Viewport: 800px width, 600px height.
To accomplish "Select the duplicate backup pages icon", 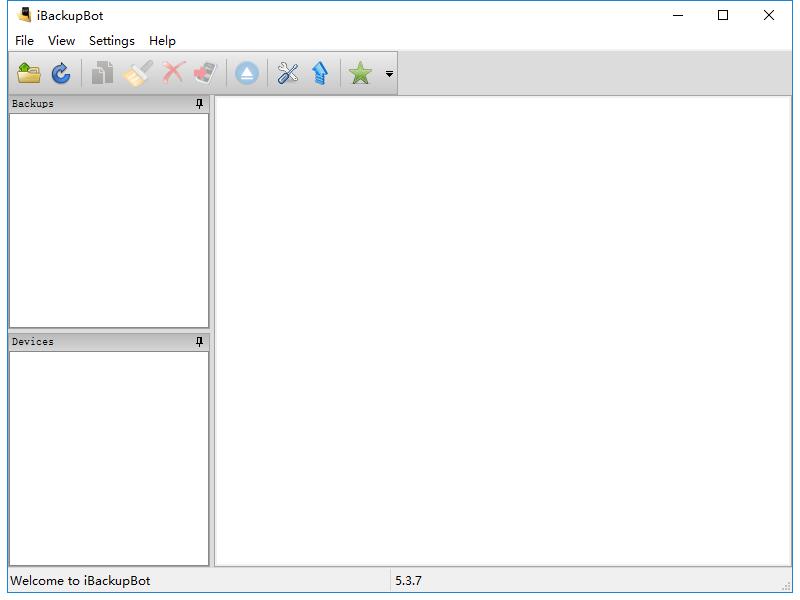I will point(103,73).
